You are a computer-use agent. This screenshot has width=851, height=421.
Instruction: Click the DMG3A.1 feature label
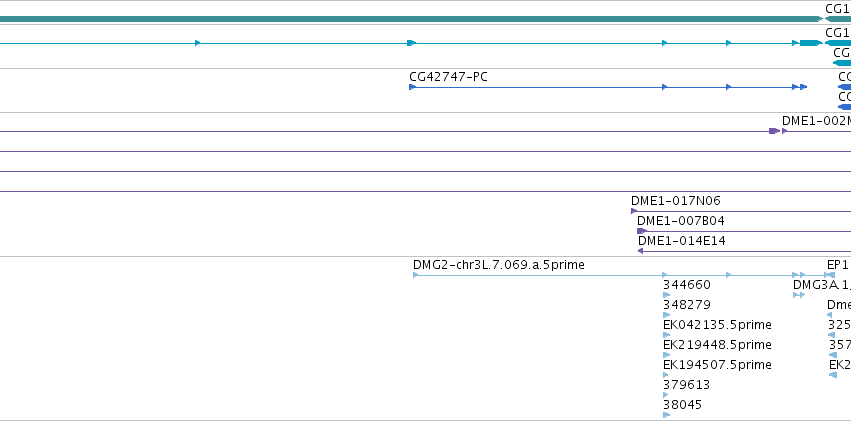pyautogui.click(x=822, y=285)
